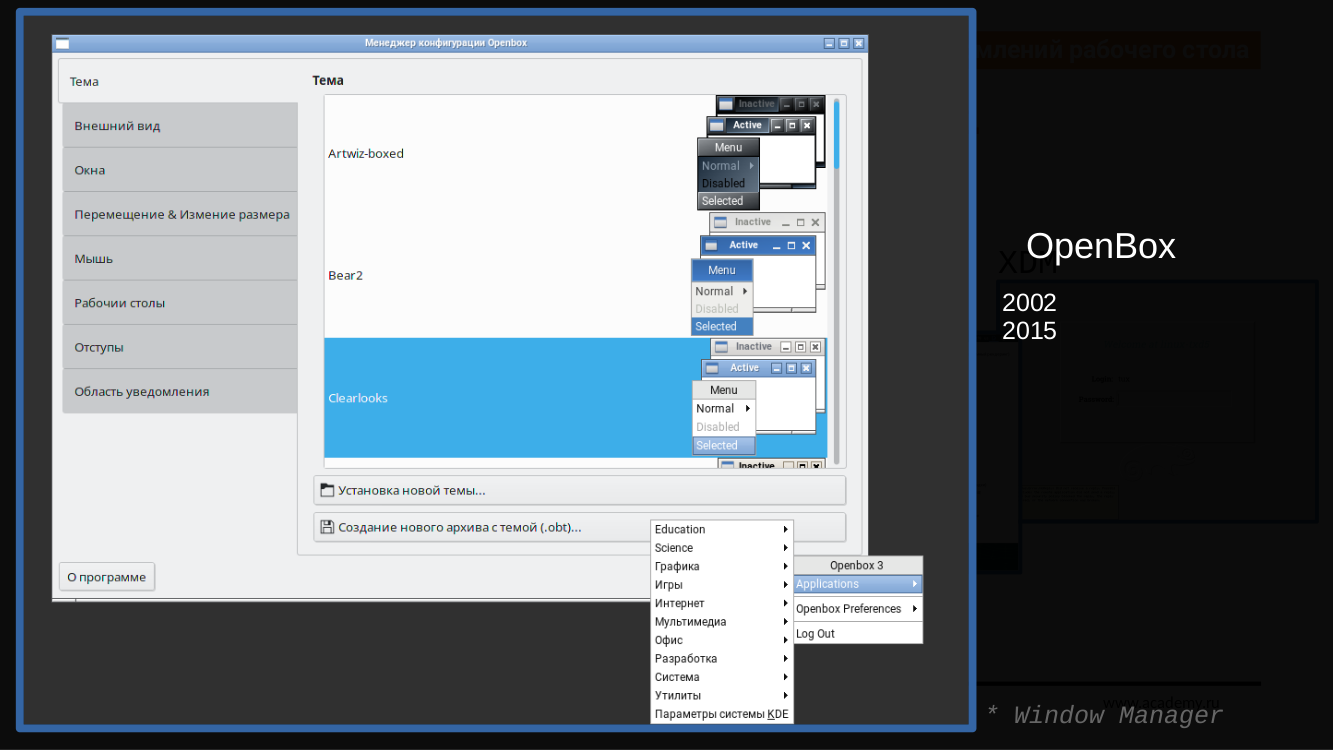Switch to the Тема tab
Image resolution: width=1333 pixels, height=750 pixels.
pos(178,81)
